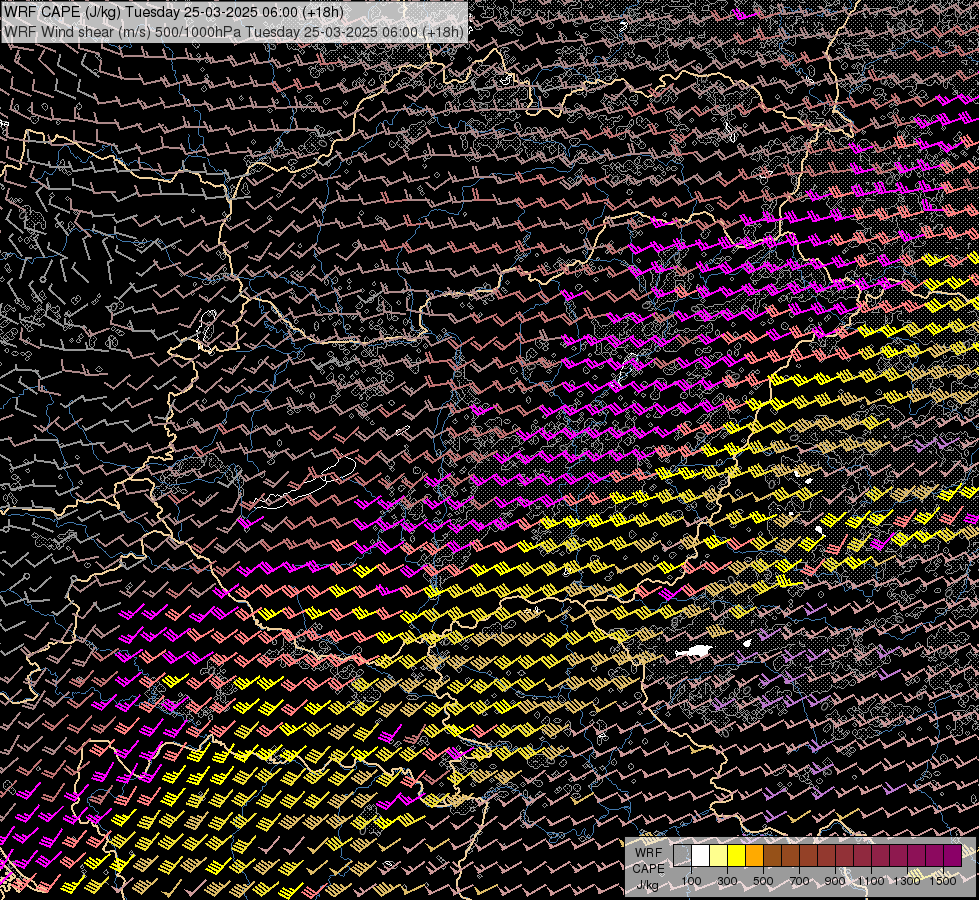Image resolution: width=979 pixels, height=900 pixels.
Task: Click the WRF CAPE title line
Action: 174,12
